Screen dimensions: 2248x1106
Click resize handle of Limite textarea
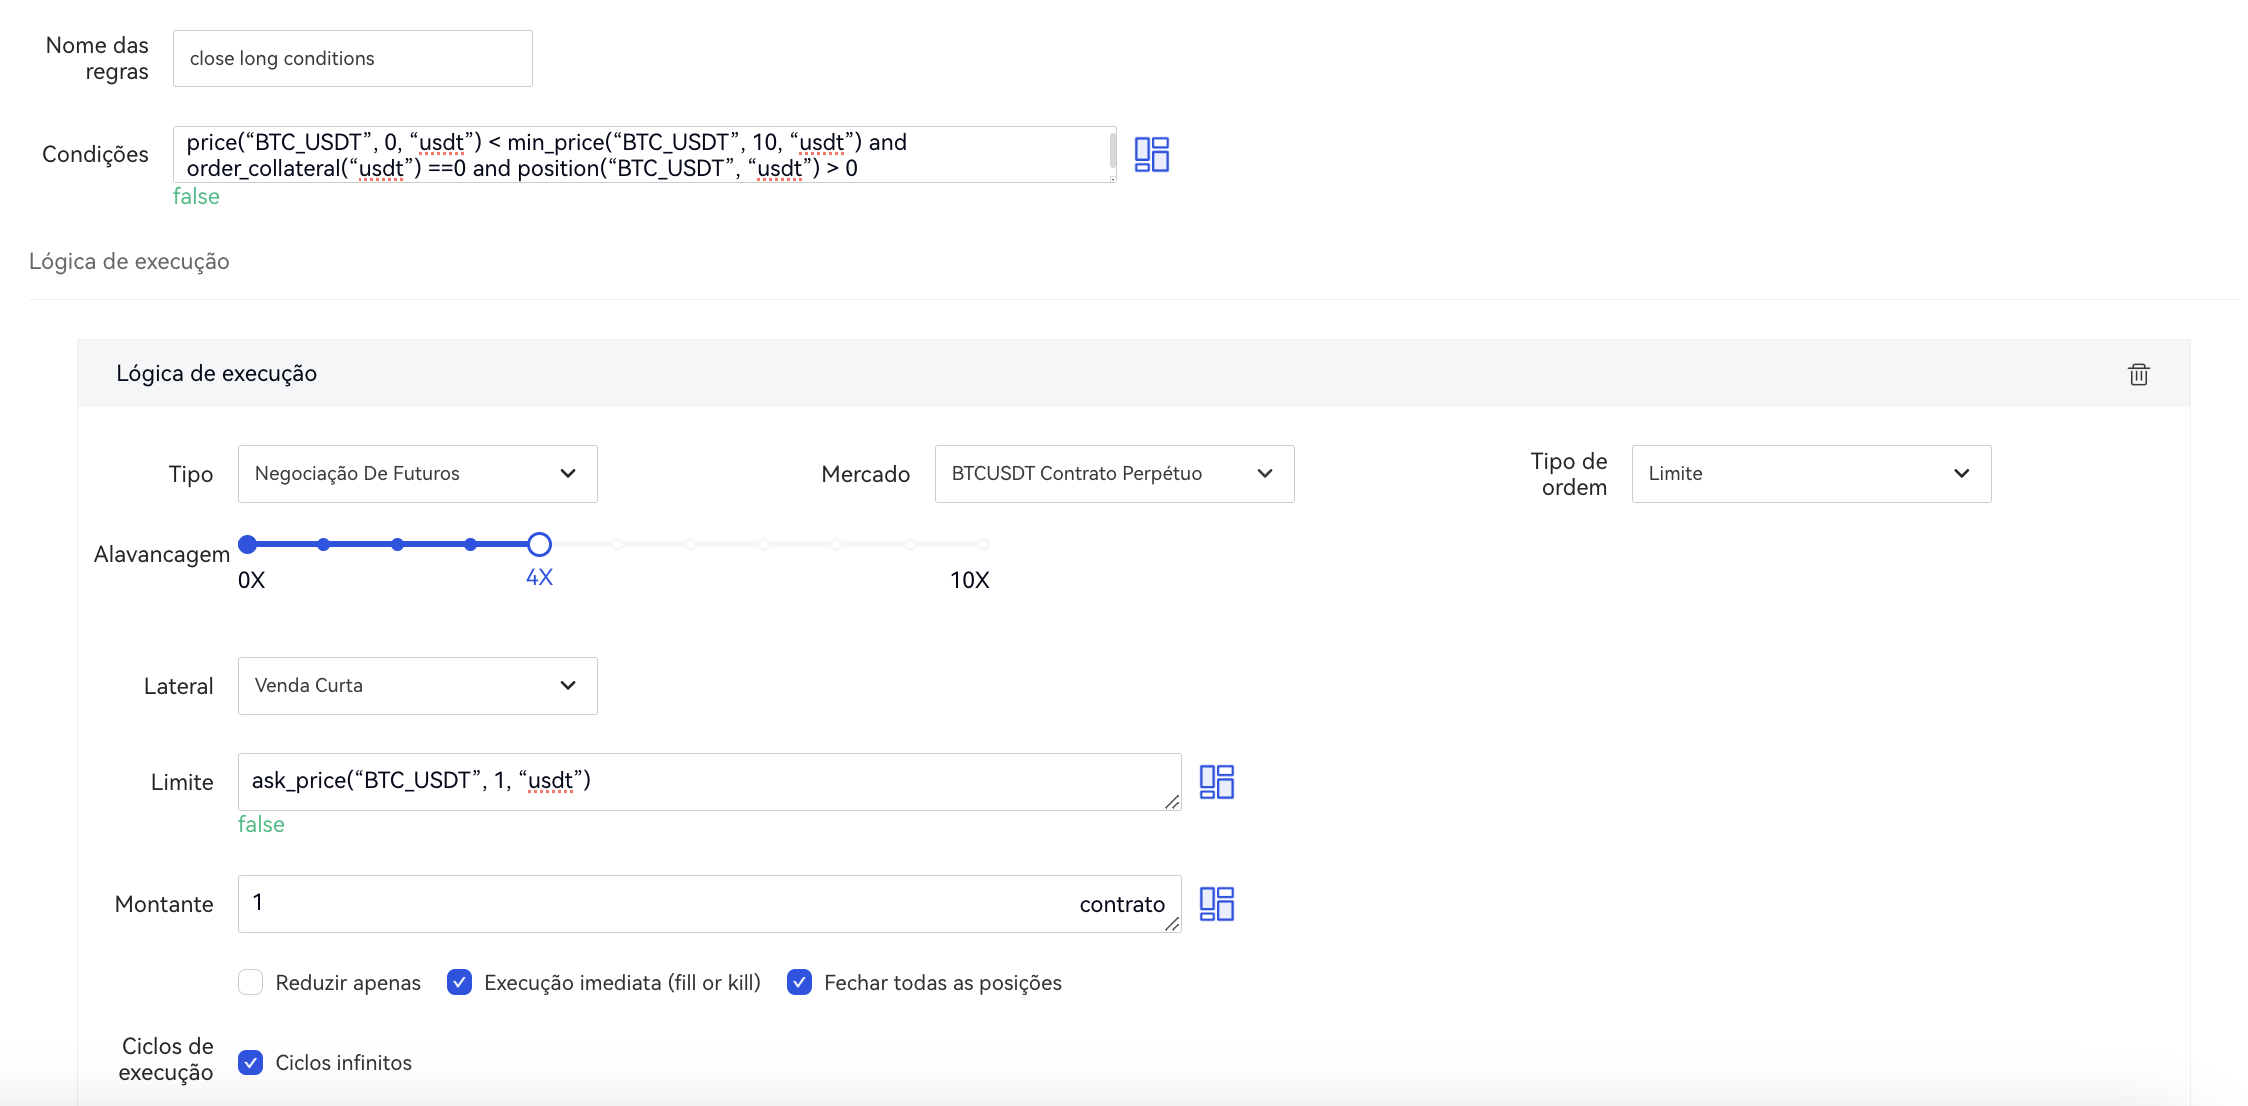tap(1172, 802)
